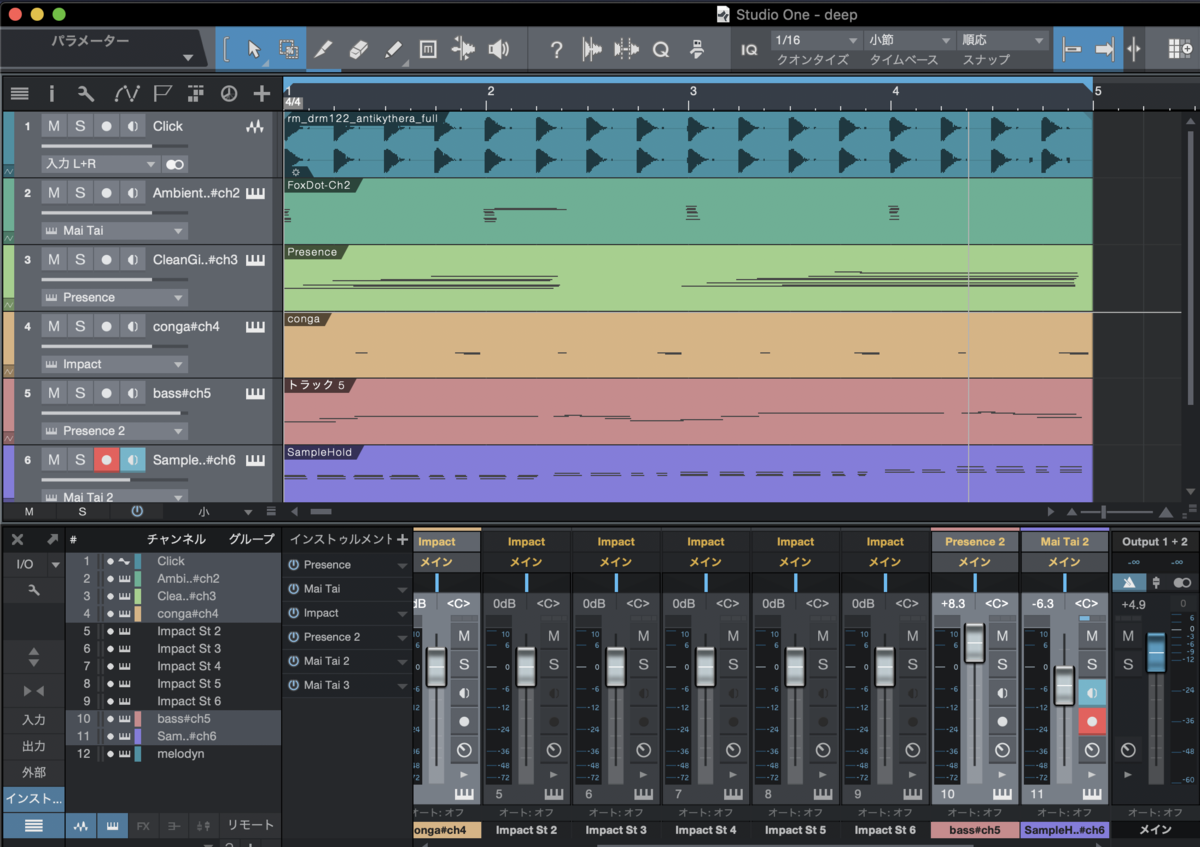Select the Mute tool square icon

pyautogui.click(x=428, y=49)
